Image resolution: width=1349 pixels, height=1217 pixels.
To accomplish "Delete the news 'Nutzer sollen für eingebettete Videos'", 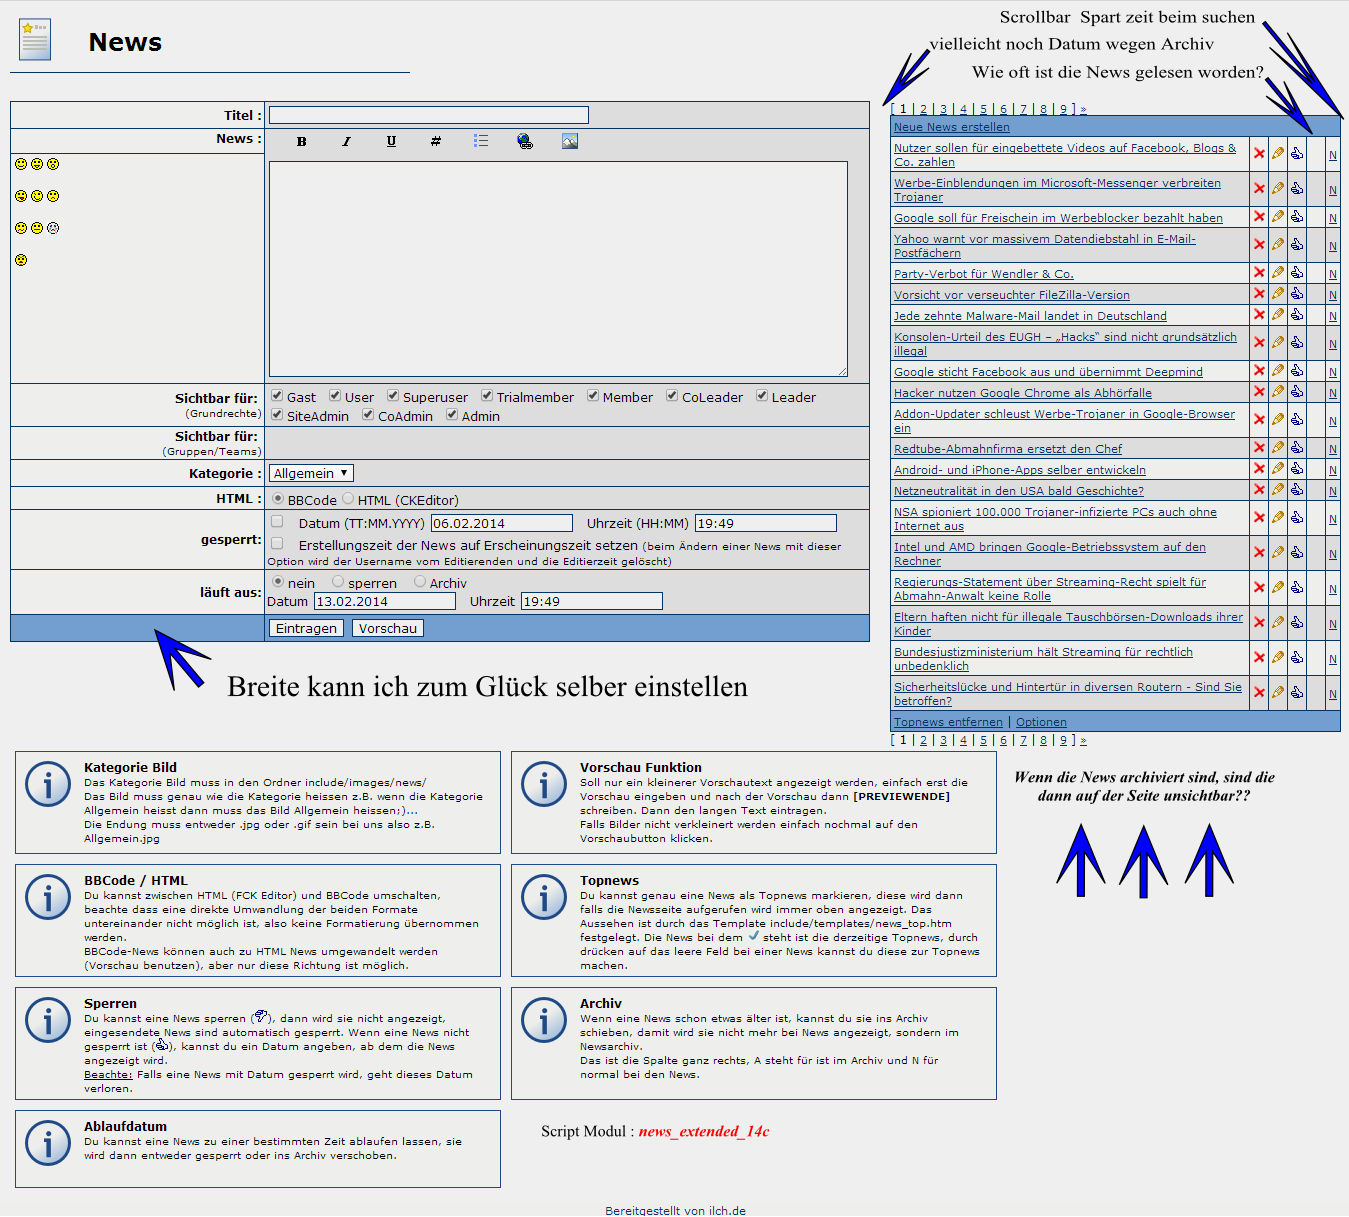I will pyautogui.click(x=1259, y=154).
